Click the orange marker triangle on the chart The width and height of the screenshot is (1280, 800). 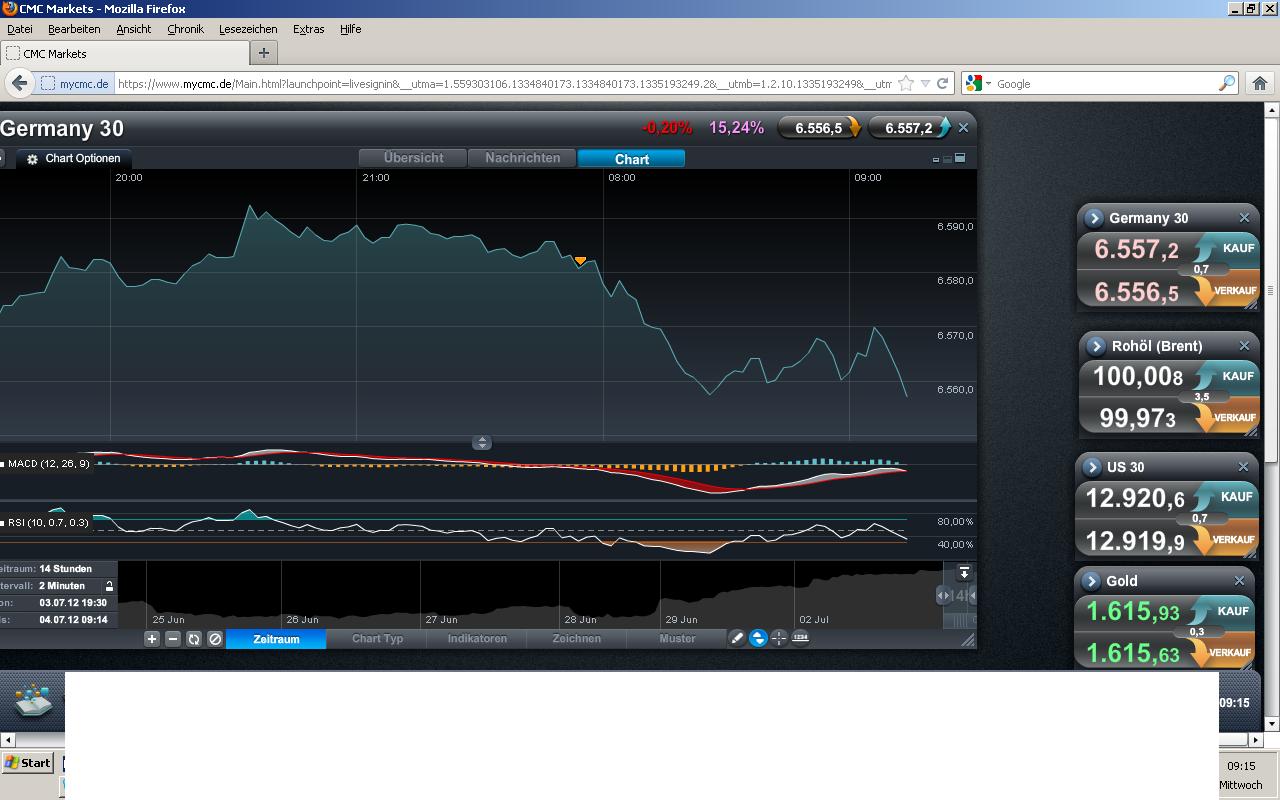580,261
